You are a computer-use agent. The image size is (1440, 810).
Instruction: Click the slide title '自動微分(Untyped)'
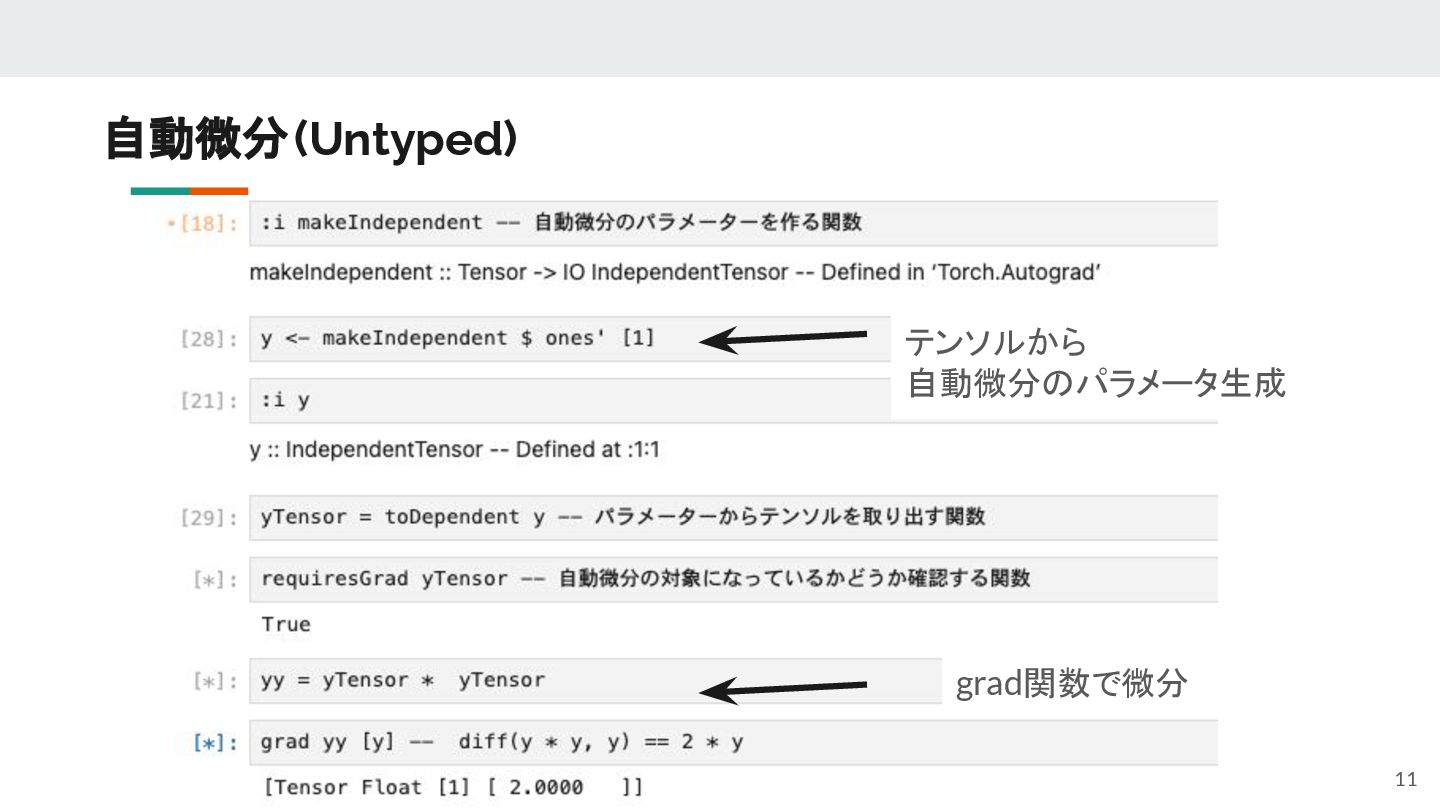pos(311,140)
